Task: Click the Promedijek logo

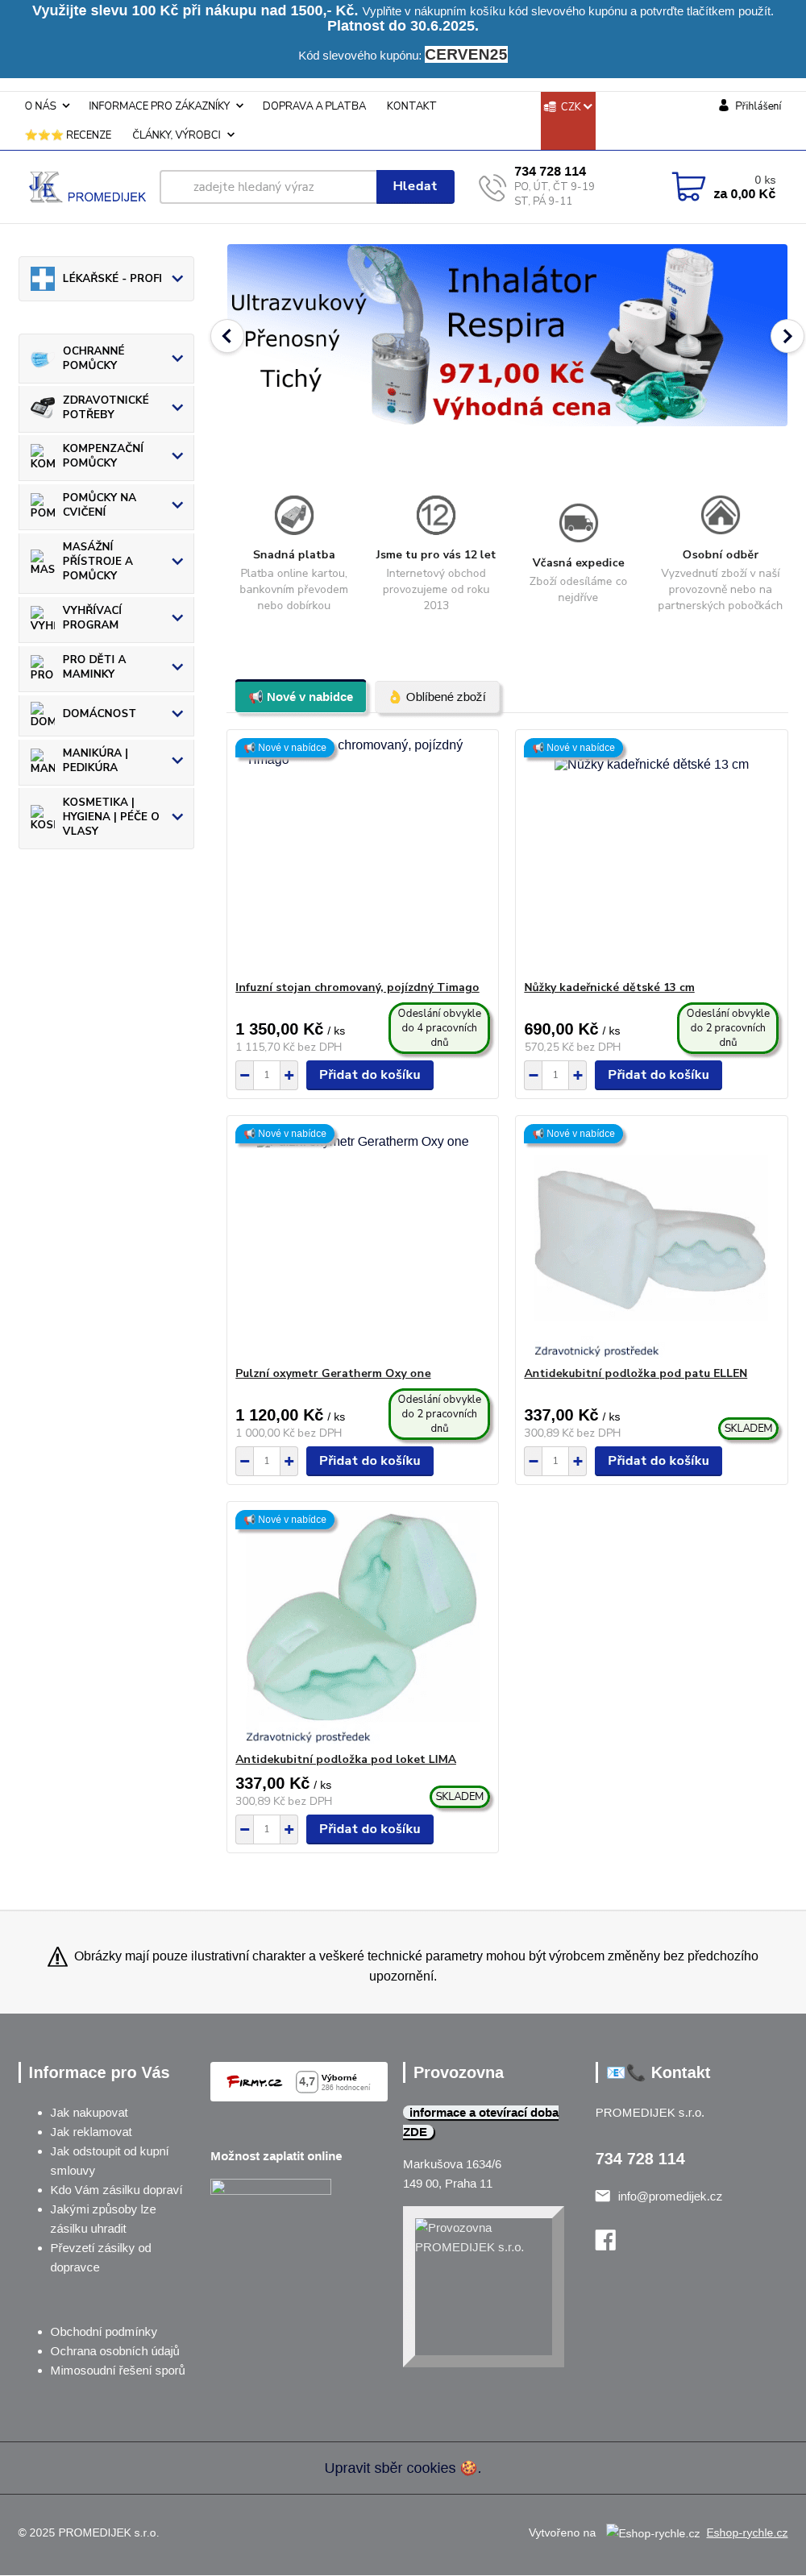Action: point(87,188)
